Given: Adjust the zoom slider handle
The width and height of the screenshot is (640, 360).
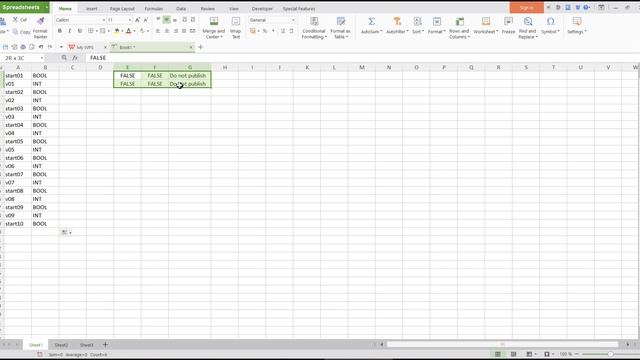Looking at the screenshot, I should (x=610, y=354).
